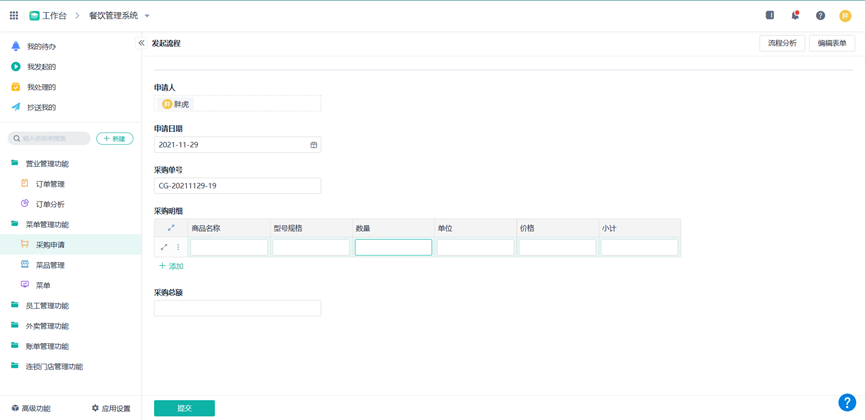
Task: Click the expand icon in 采购明细 table row
Action: (x=164, y=247)
